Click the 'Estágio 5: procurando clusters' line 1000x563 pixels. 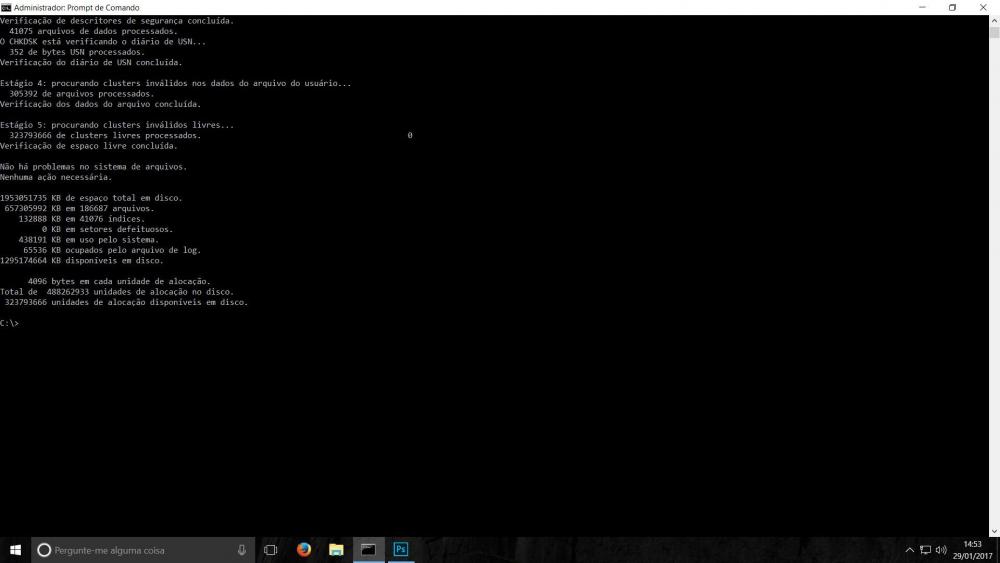click(x=117, y=125)
